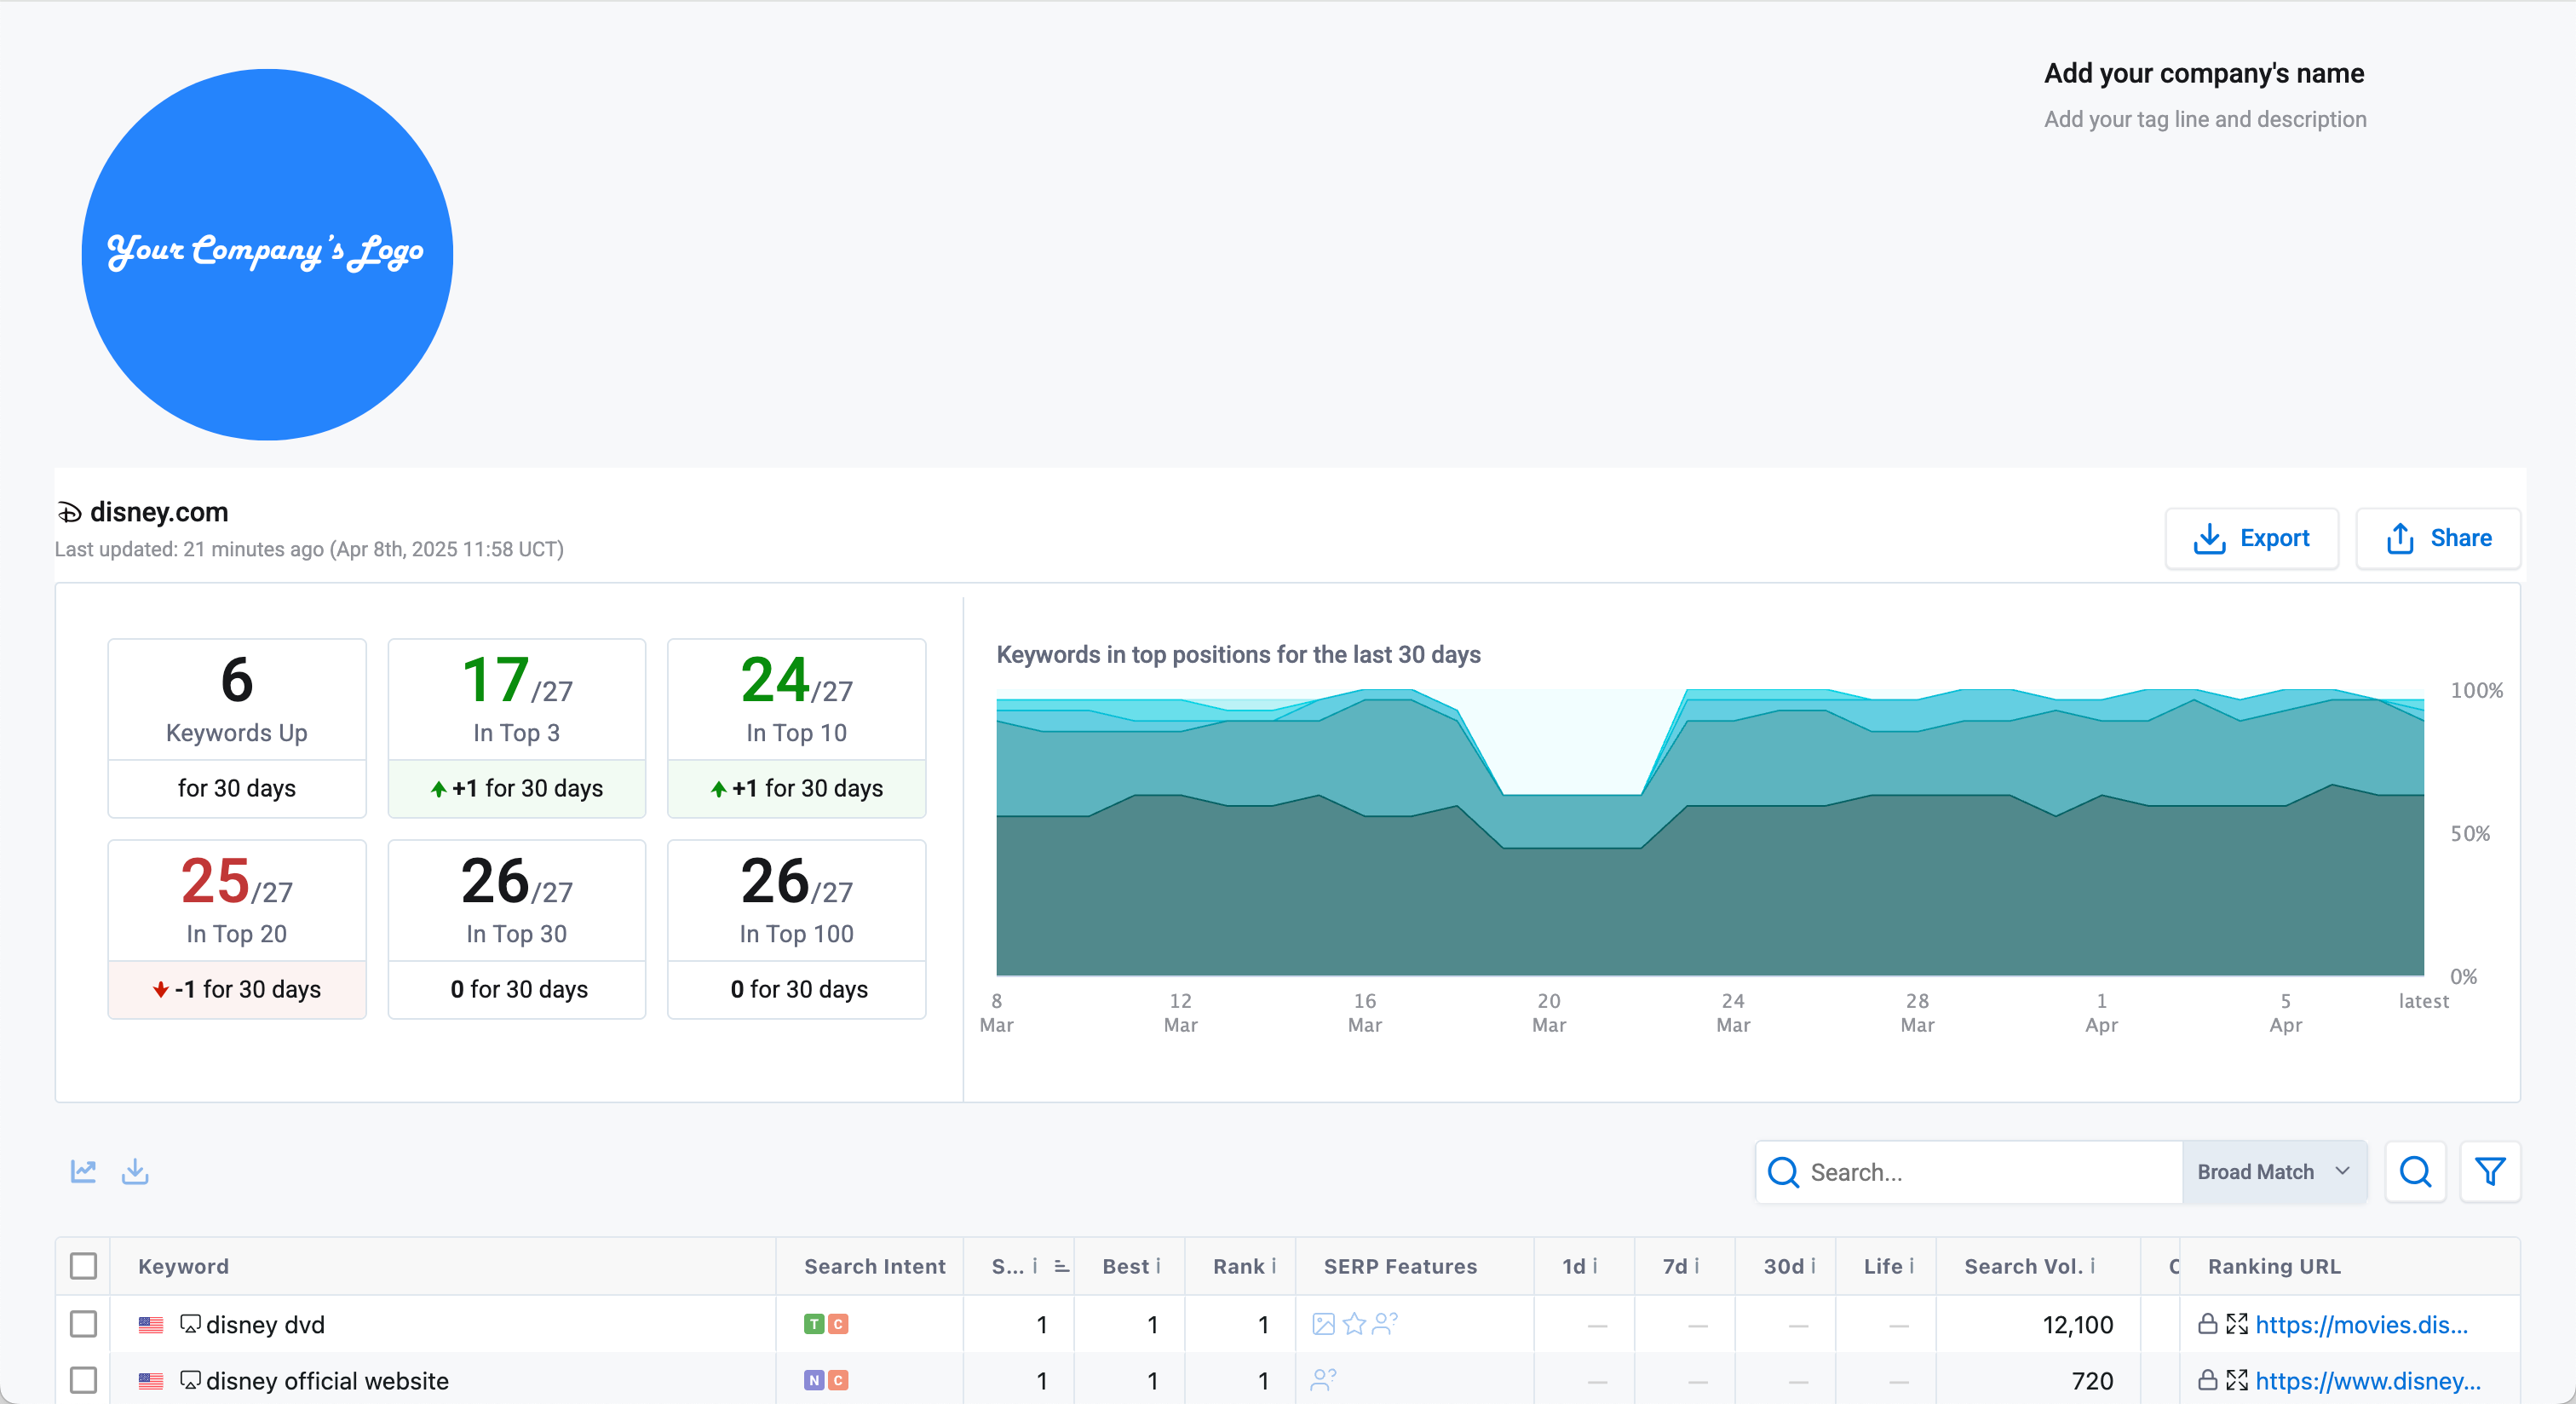
Task: Click the Export button
Action: (2251, 538)
